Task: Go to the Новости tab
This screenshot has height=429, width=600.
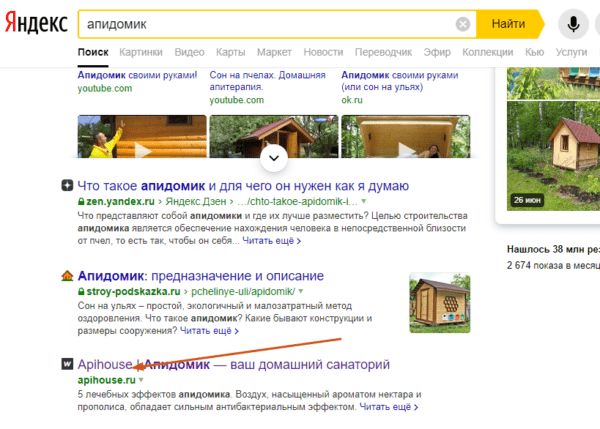Action: tap(323, 52)
